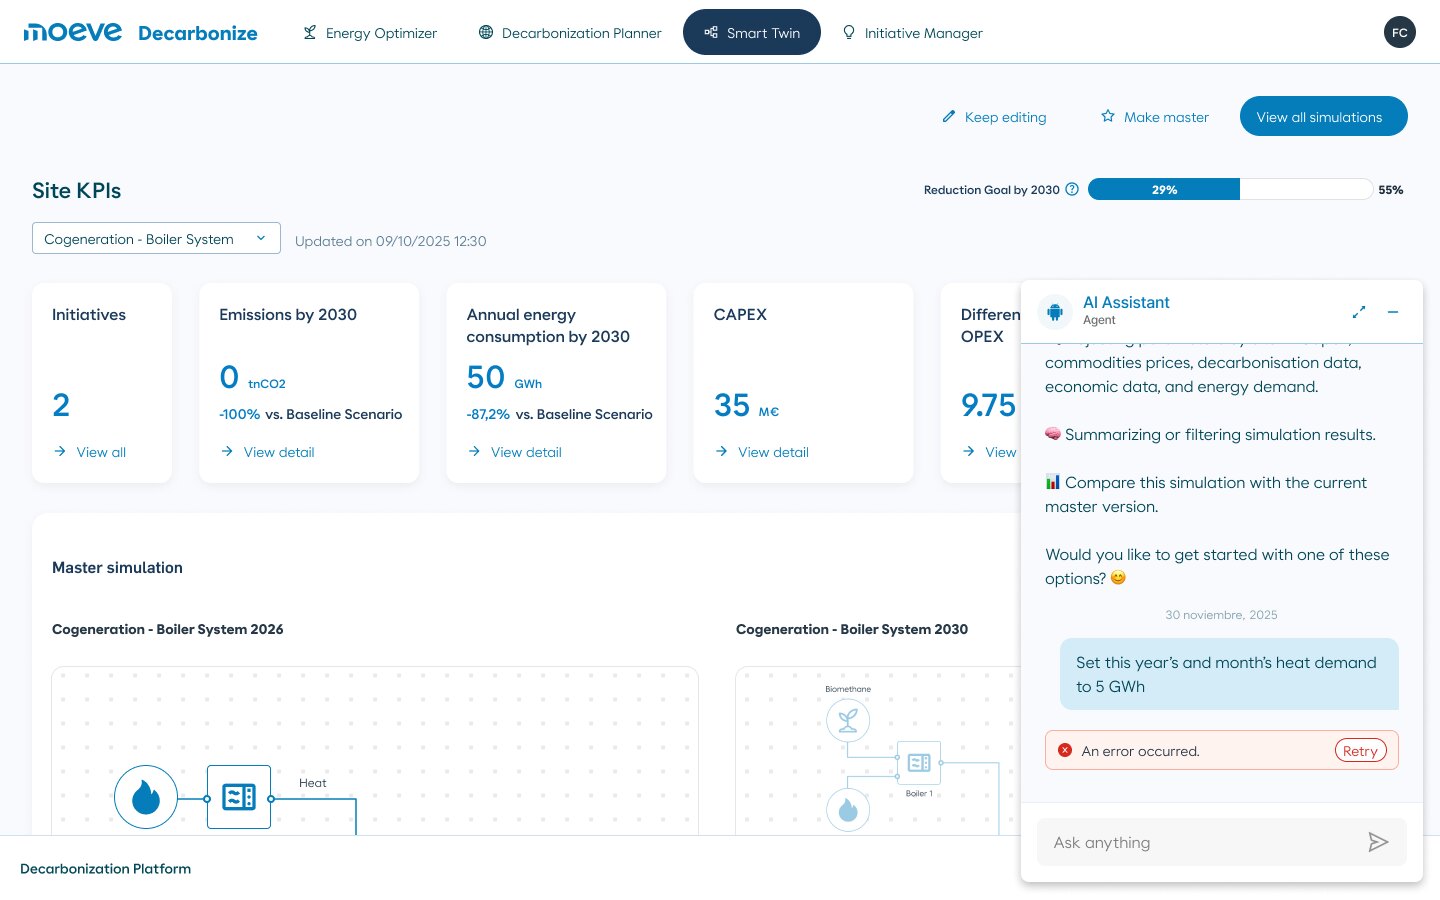Click the Decarbonization Platform footer text
The image size is (1440, 900).
105,869
